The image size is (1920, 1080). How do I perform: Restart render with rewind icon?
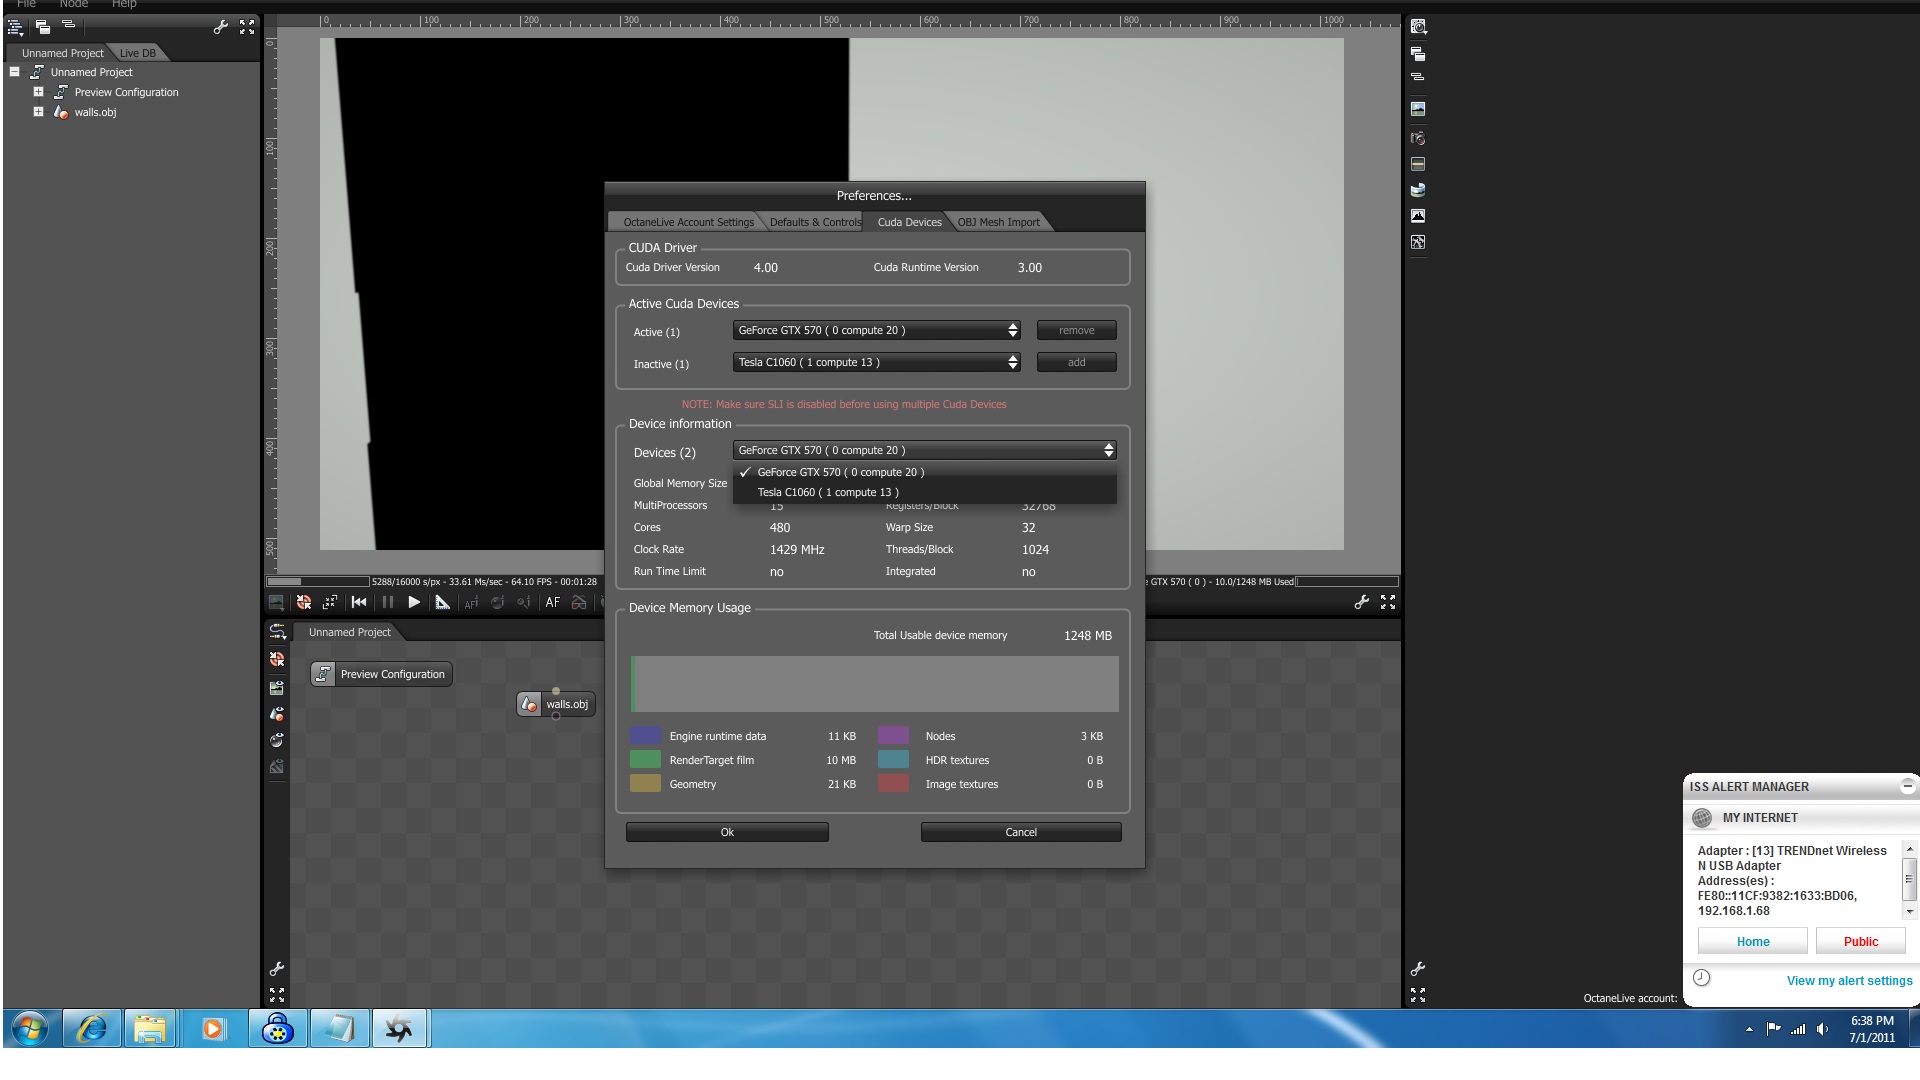click(359, 602)
